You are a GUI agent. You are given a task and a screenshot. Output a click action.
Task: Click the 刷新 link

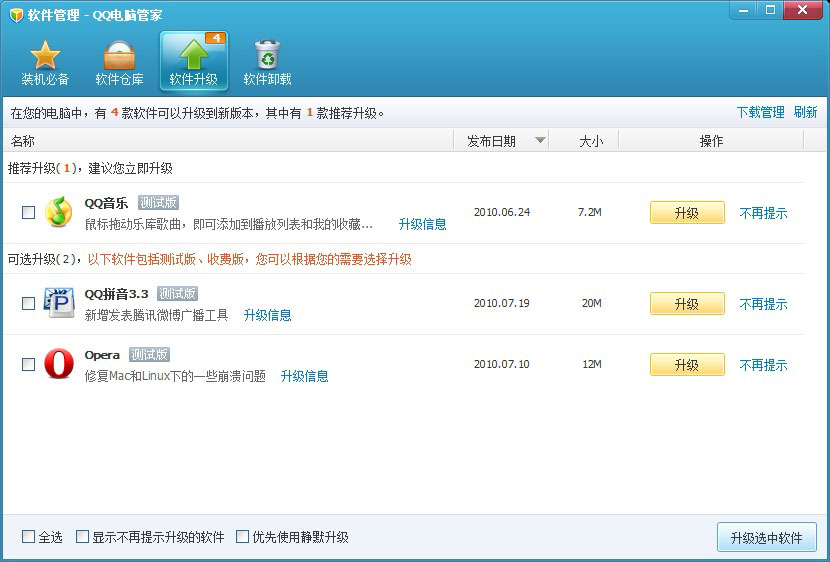[805, 112]
